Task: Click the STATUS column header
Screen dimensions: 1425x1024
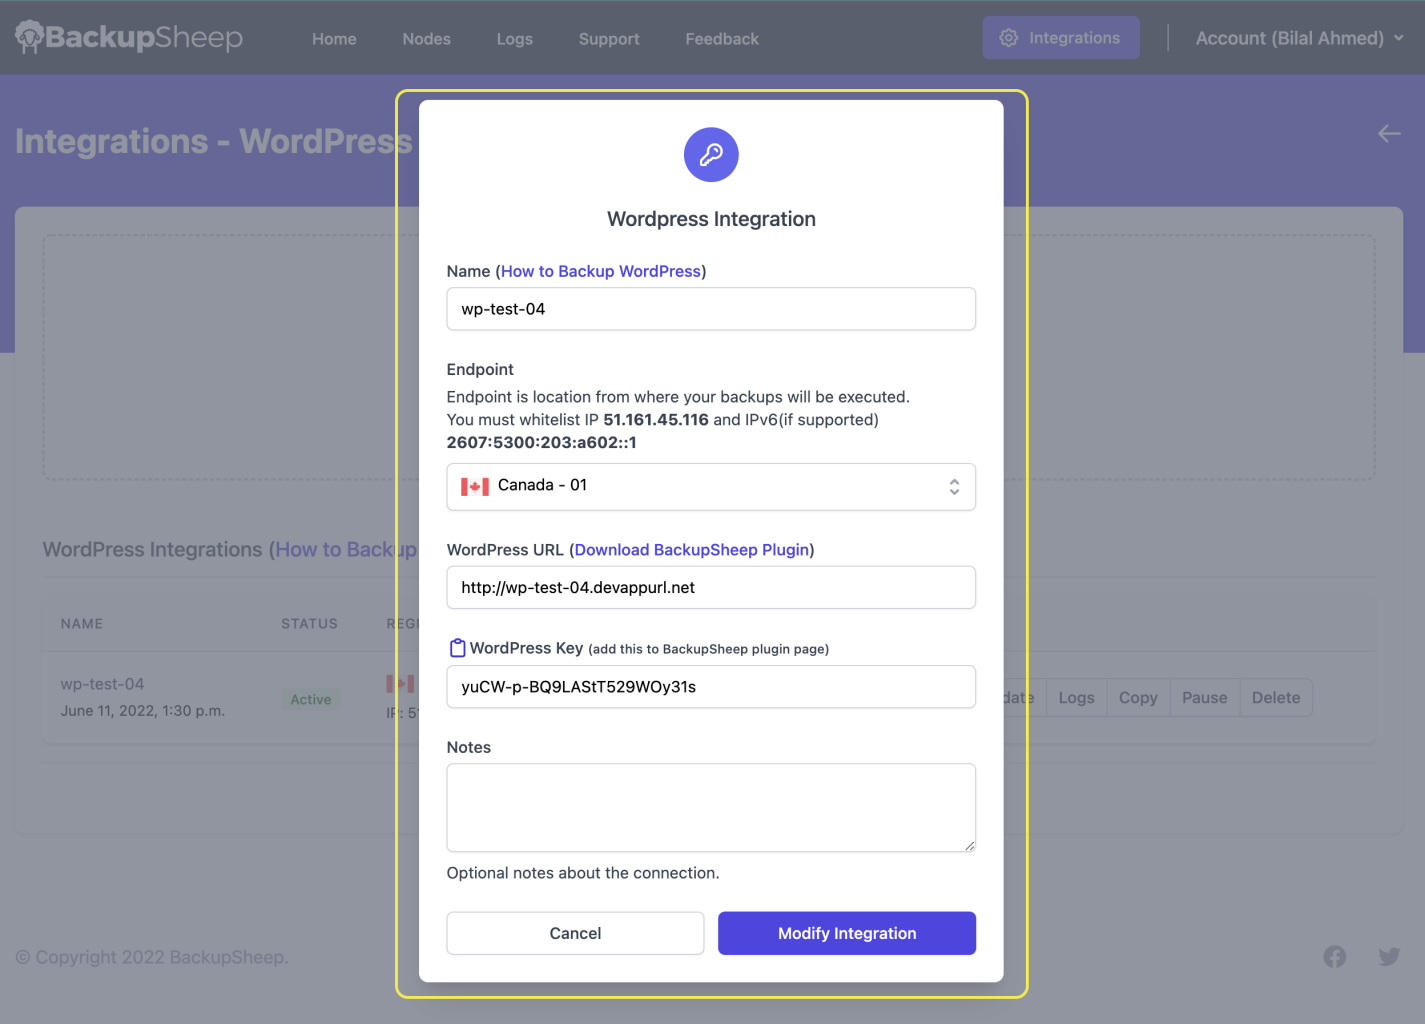Action: 309,624
